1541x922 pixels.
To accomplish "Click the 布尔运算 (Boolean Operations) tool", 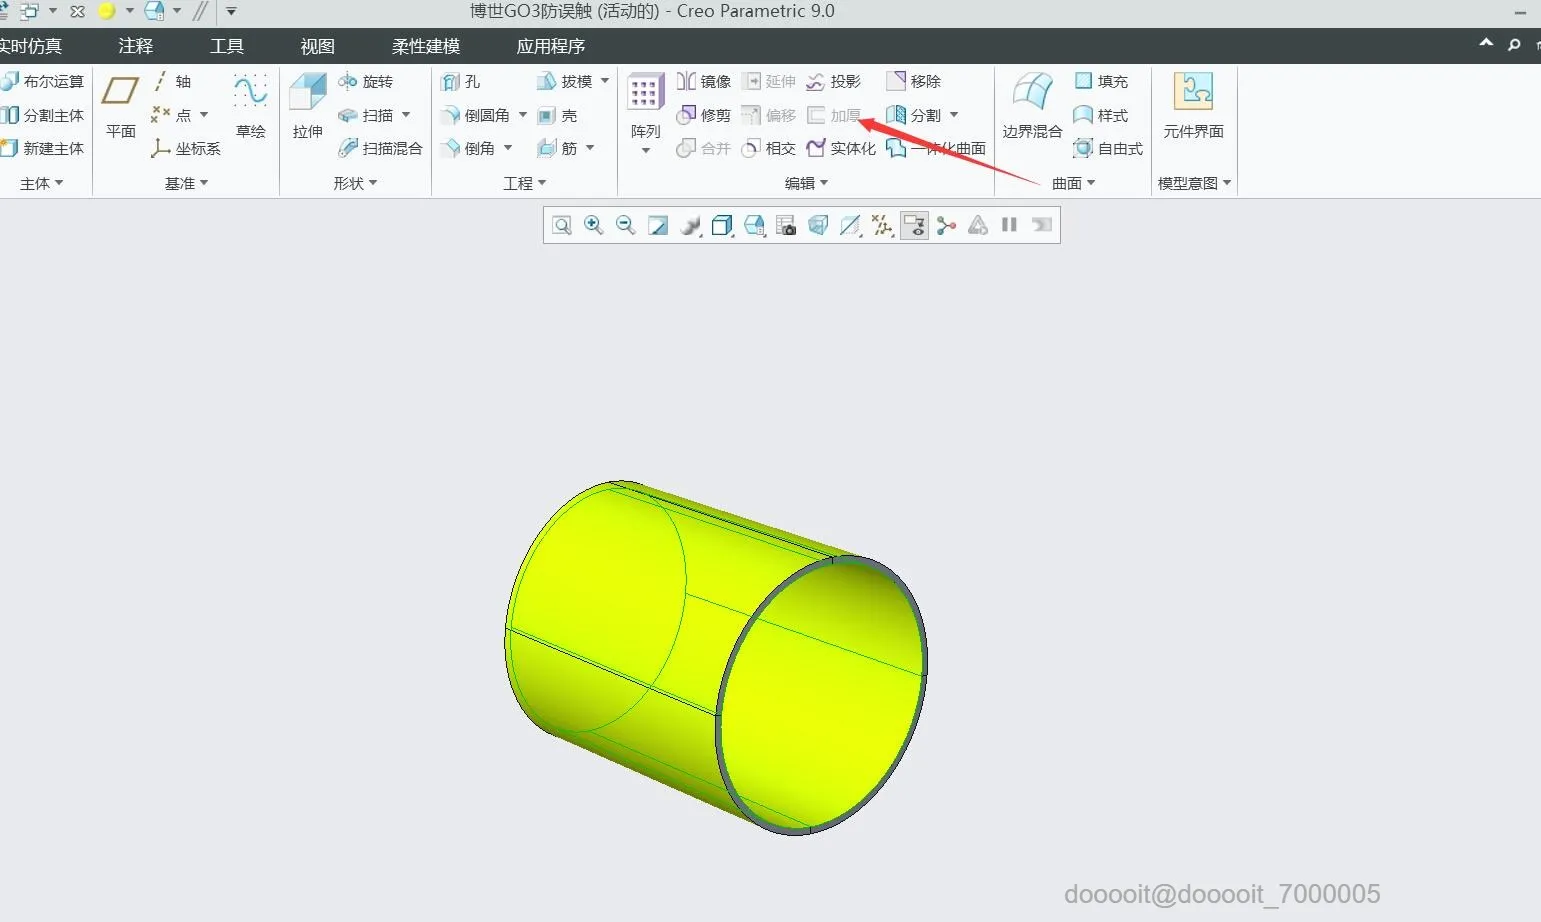I will 43,81.
